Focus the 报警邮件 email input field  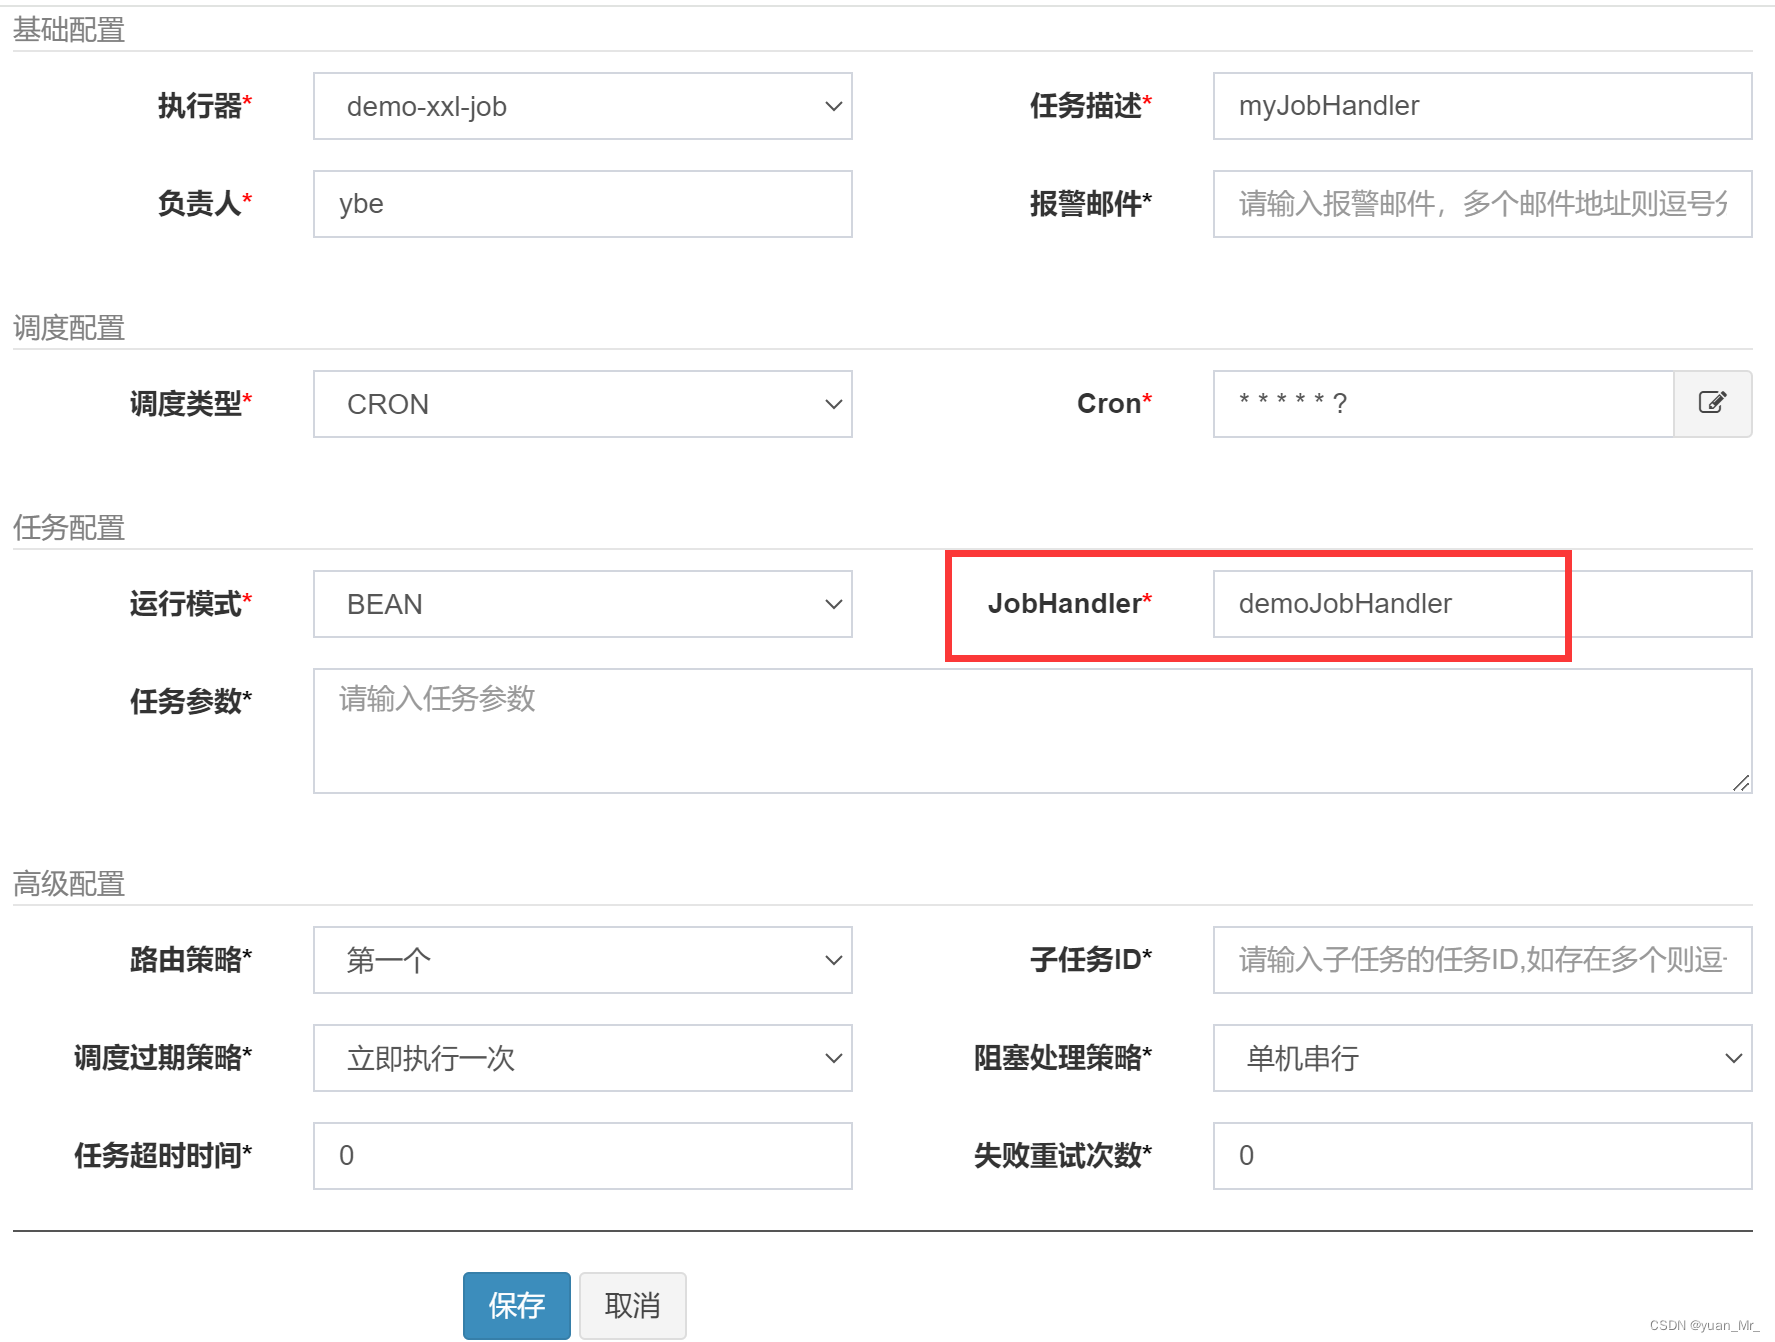click(x=1482, y=204)
